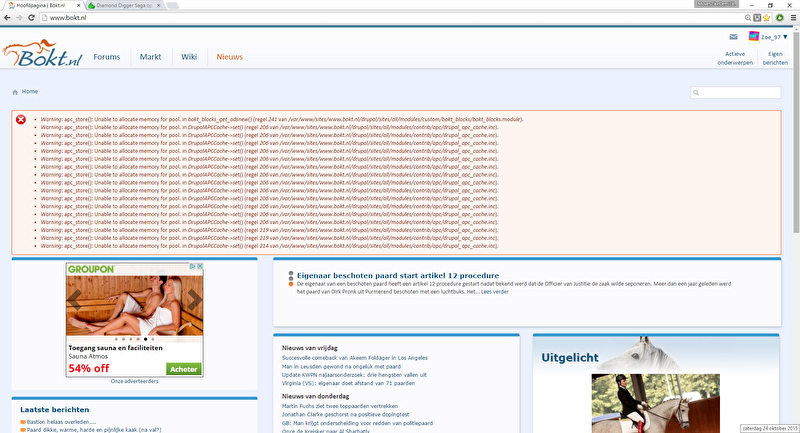Click the zoom magnifier icon in address bar

point(748,17)
